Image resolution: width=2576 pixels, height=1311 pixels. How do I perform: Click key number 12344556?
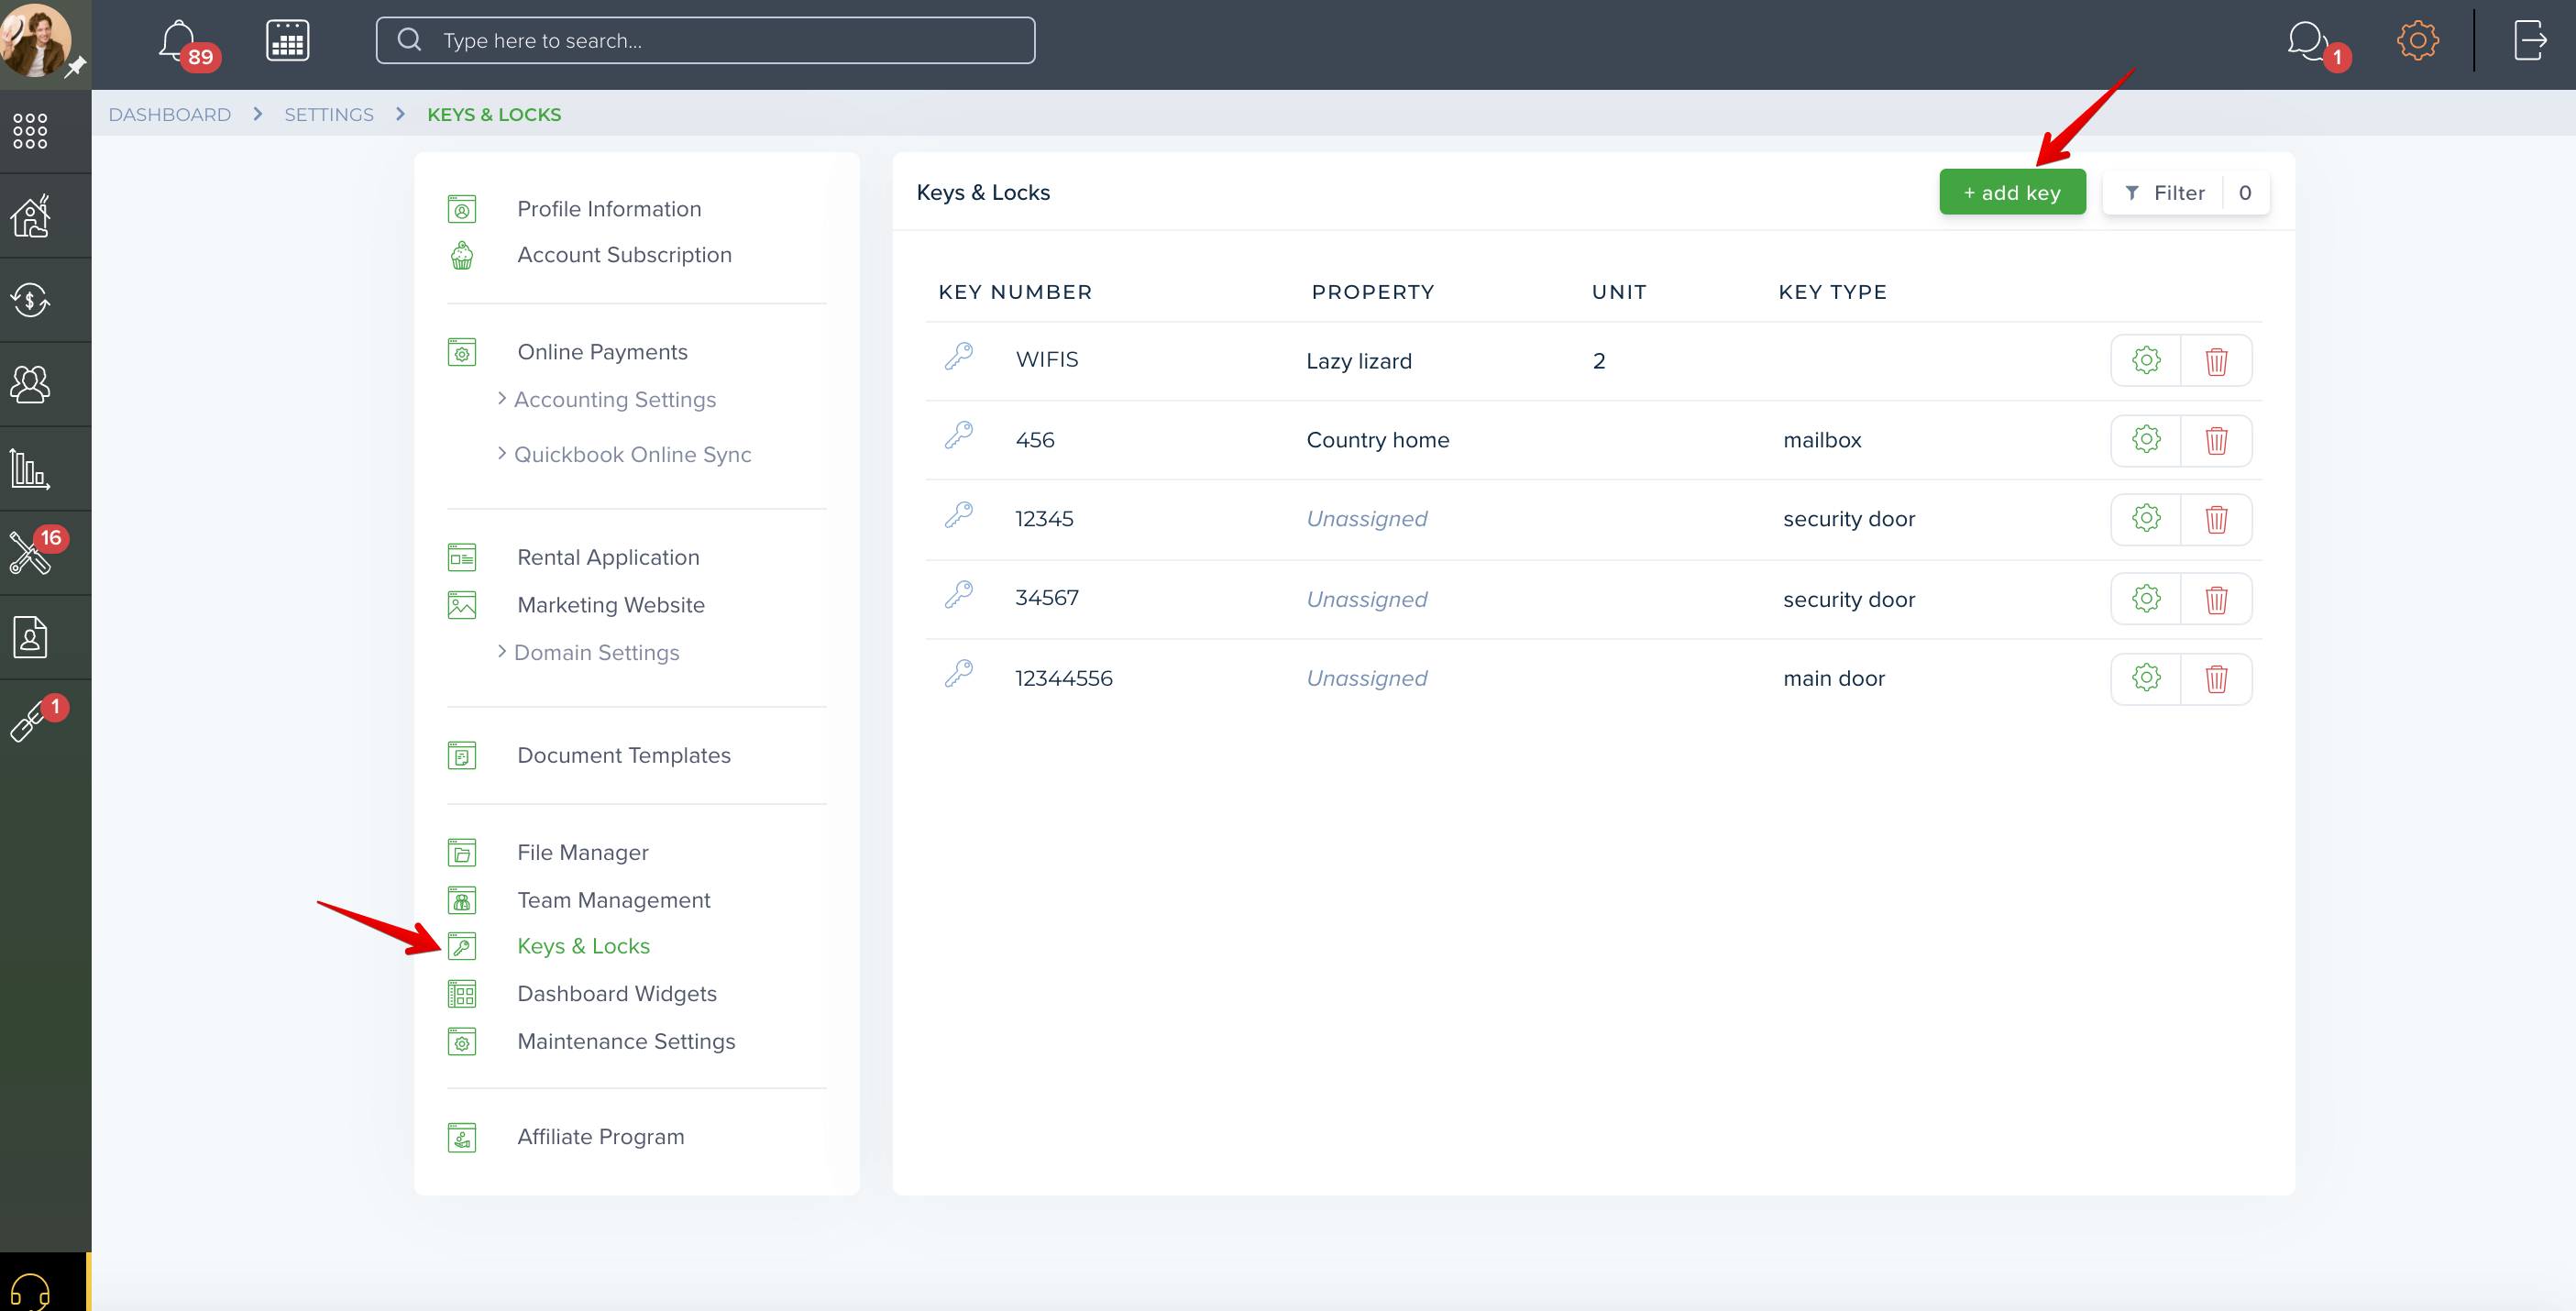coord(1063,678)
